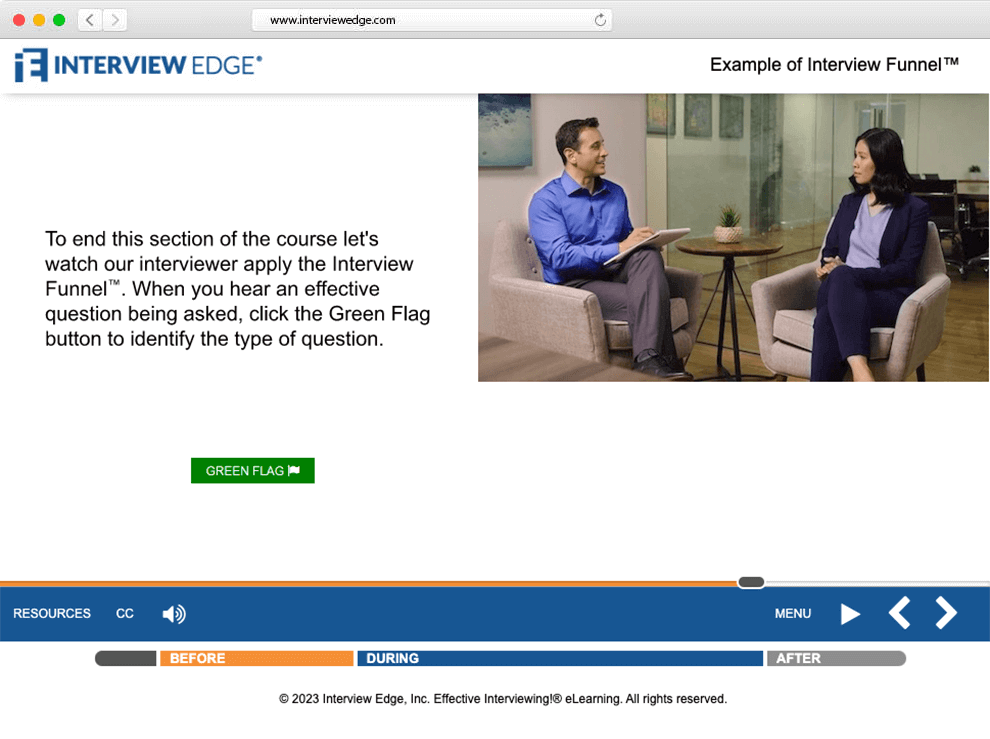Click the progress bar slider handle
990x739 pixels.
click(x=751, y=582)
